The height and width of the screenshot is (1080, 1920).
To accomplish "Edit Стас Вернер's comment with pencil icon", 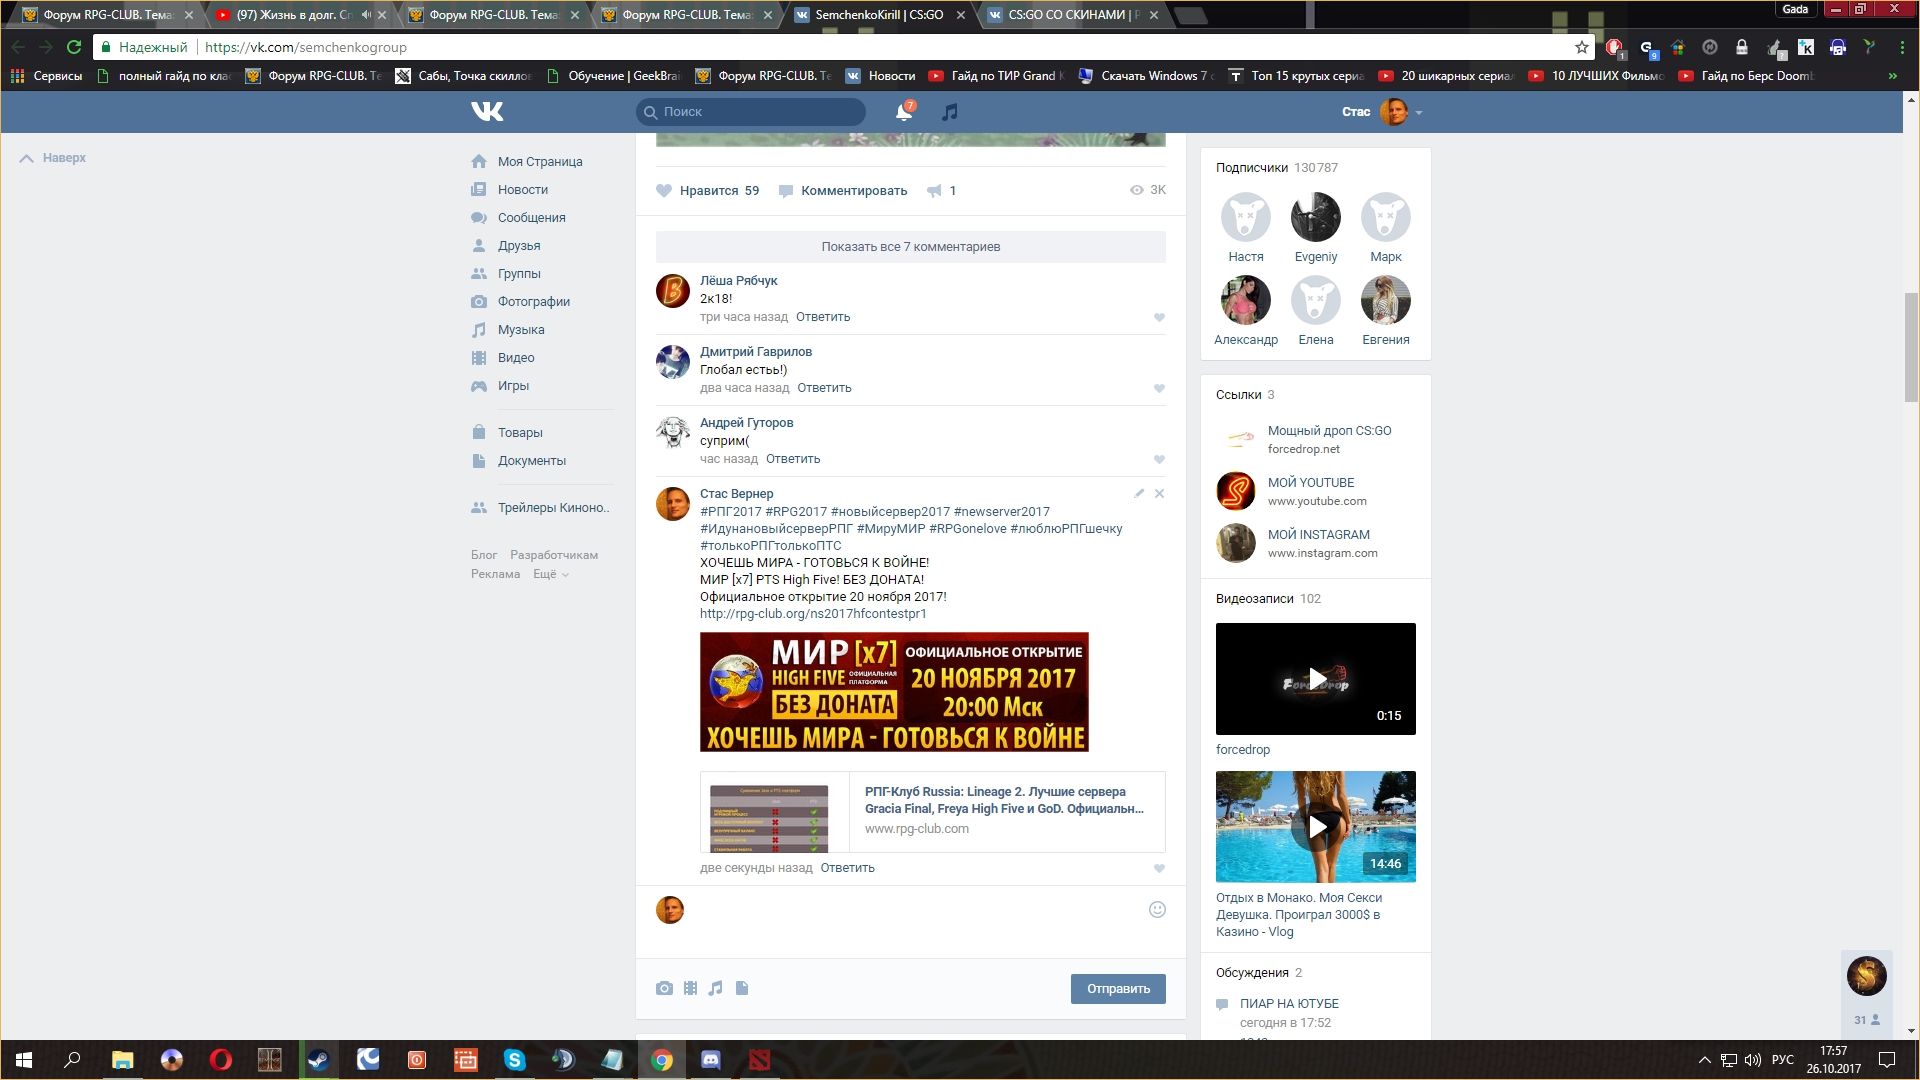I will 1138,494.
